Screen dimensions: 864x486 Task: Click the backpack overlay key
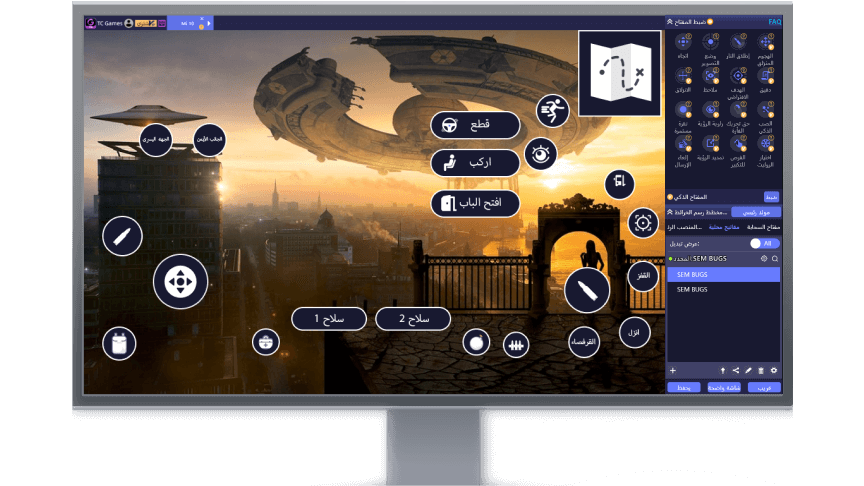pyautogui.click(x=119, y=344)
